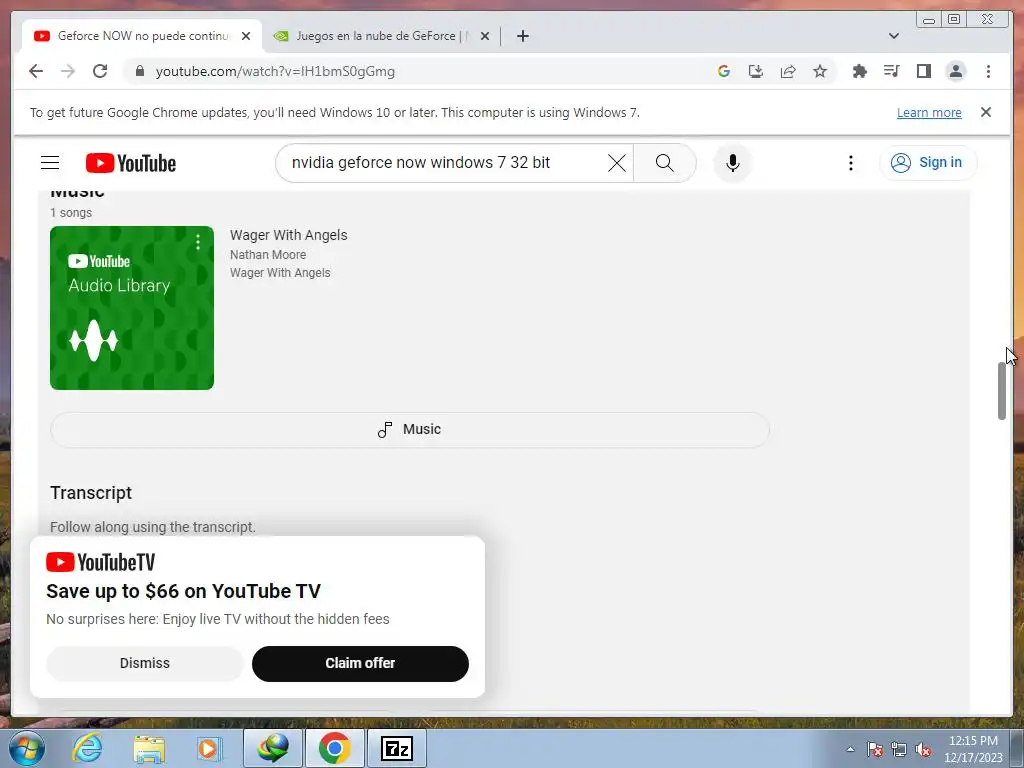
Task: Open 7-Zip from the taskbar
Action: [397, 748]
